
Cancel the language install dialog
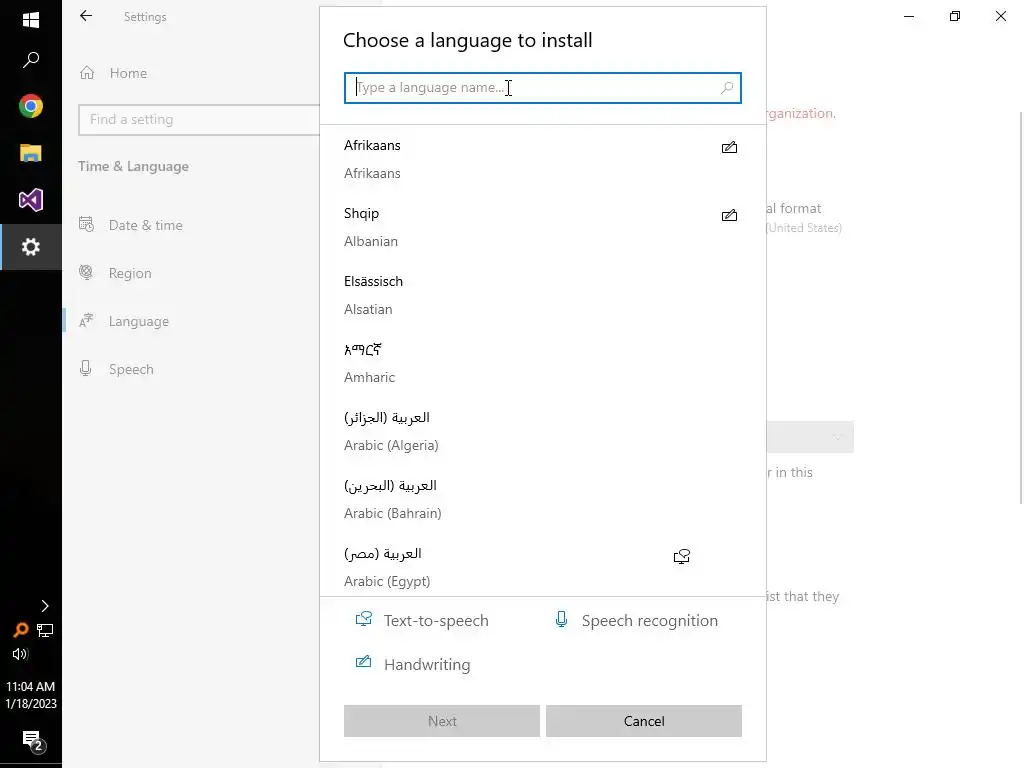[643, 721]
